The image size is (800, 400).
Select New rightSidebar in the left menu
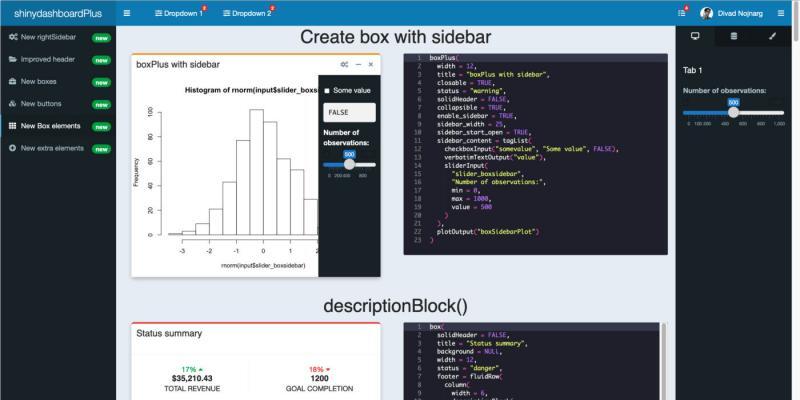coord(48,37)
